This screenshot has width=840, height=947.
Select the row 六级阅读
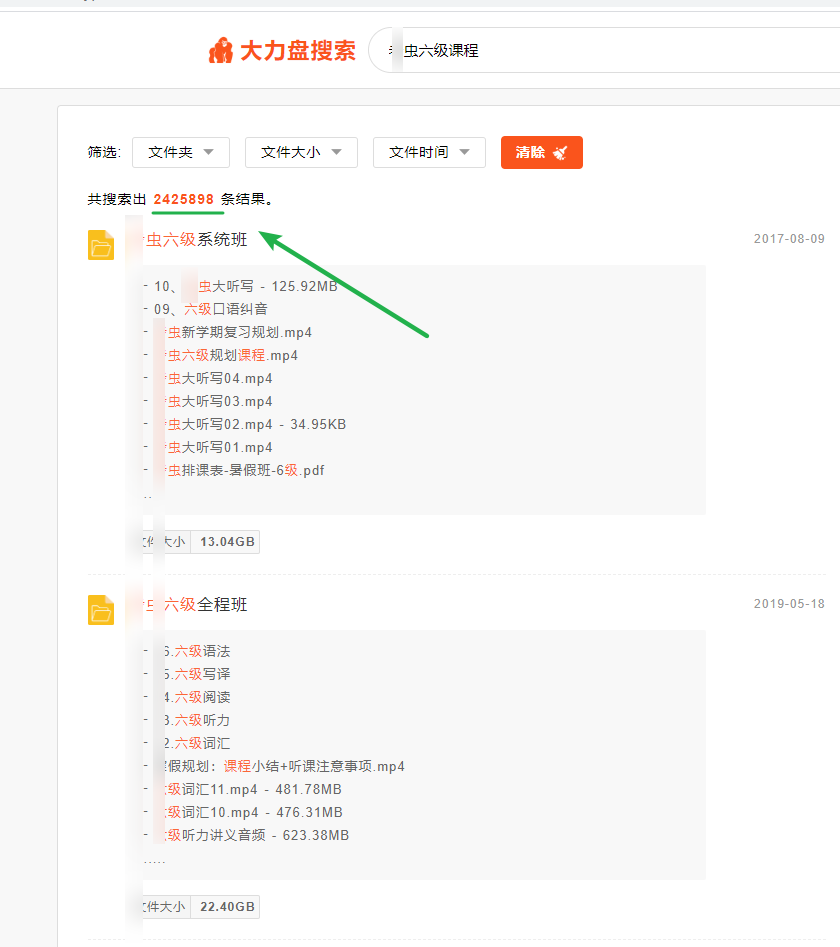point(197,697)
